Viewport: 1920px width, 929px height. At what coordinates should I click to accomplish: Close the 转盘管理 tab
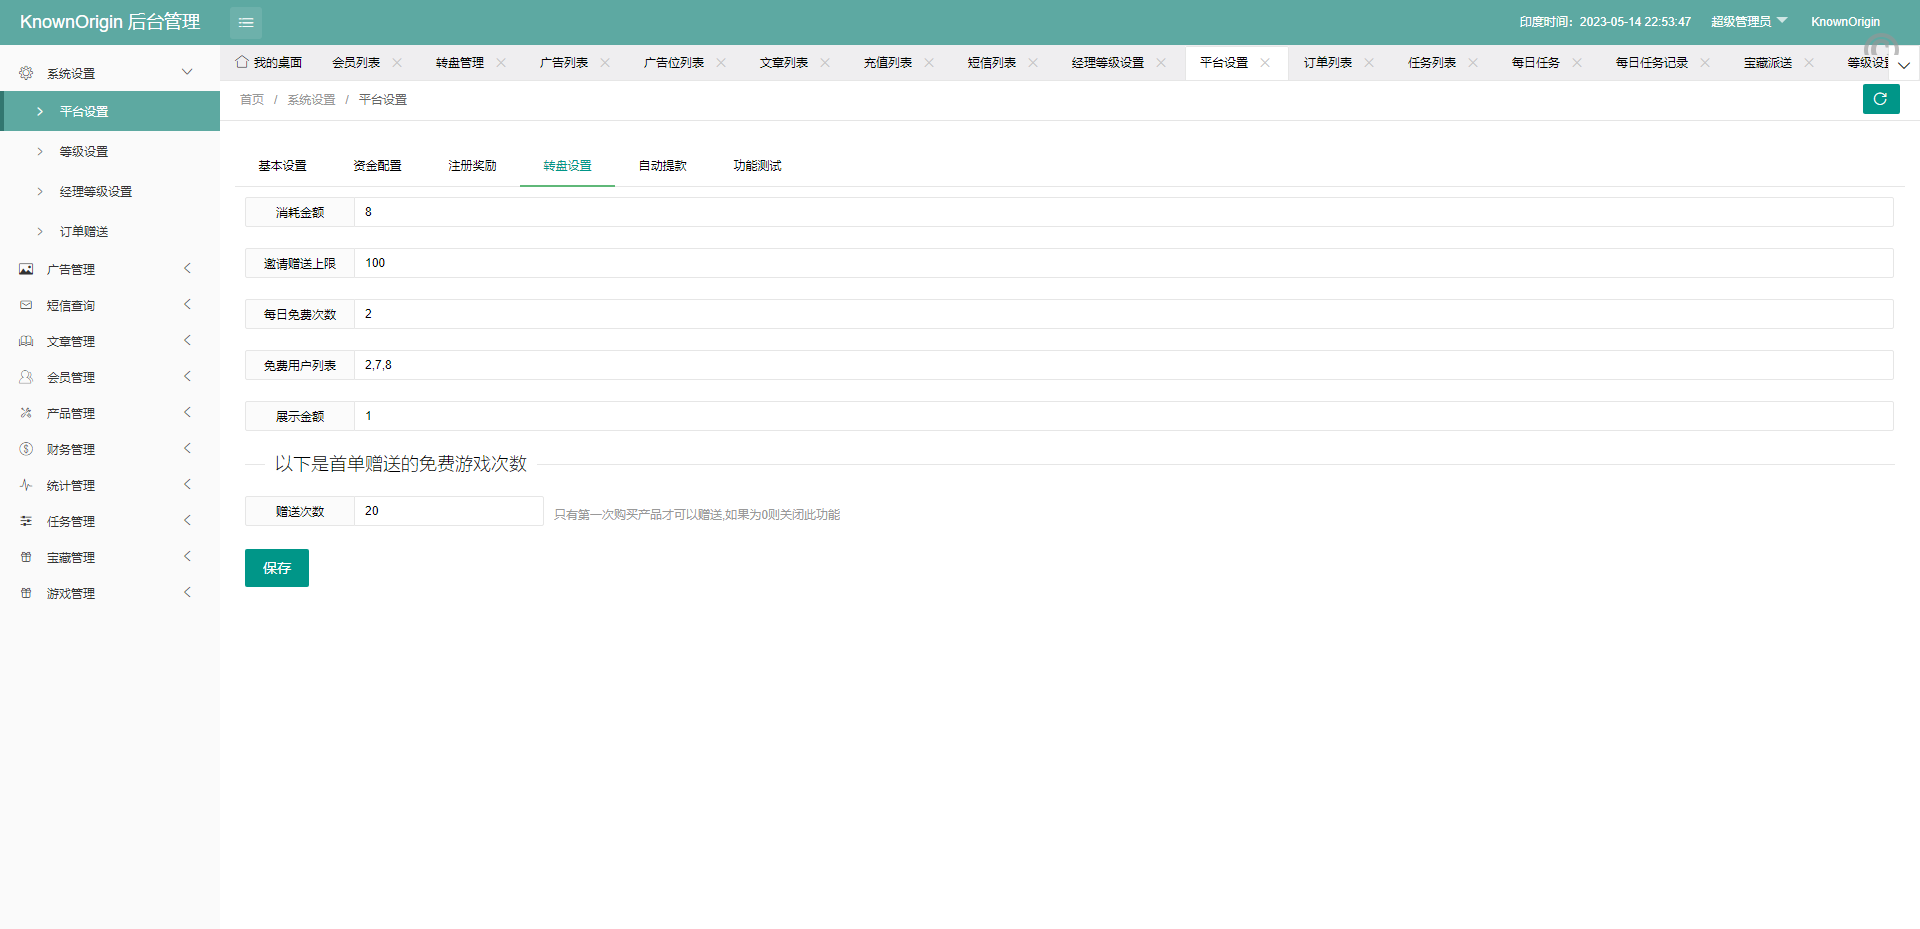point(501,63)
